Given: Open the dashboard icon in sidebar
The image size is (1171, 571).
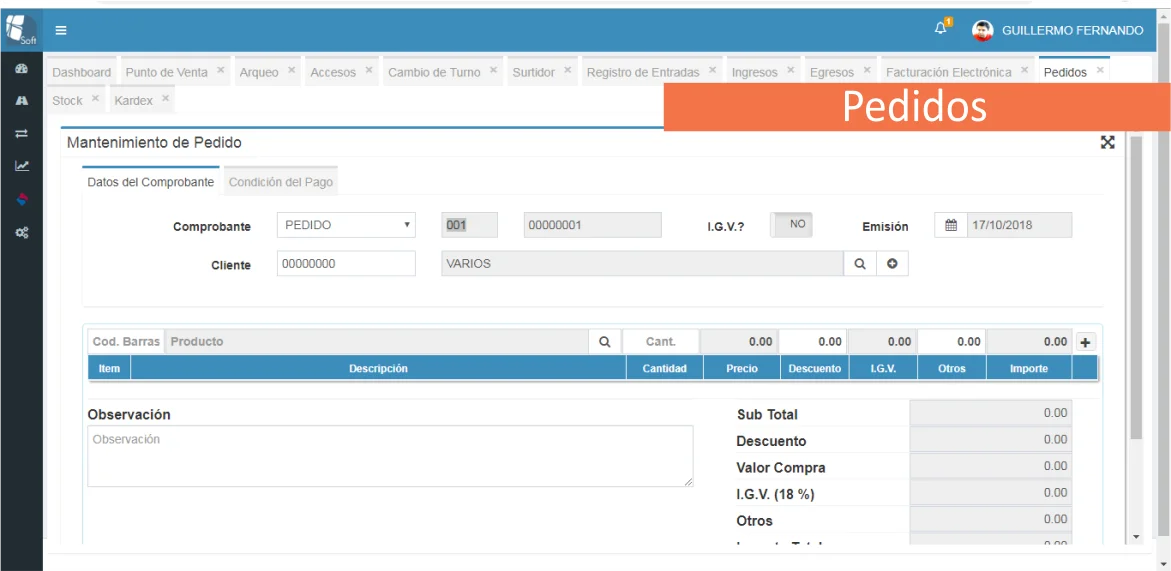Looking at the screenshot, I should [x=21, y=69].
